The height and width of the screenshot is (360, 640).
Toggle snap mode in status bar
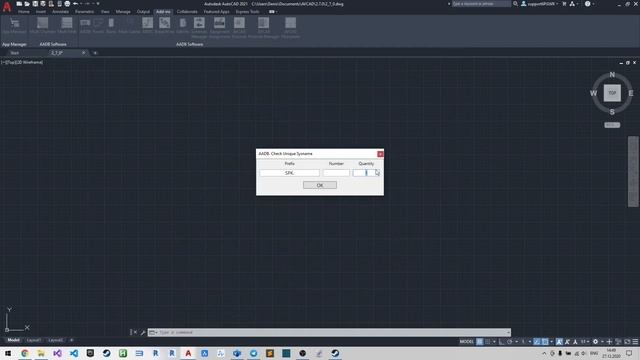click(488, 342)
